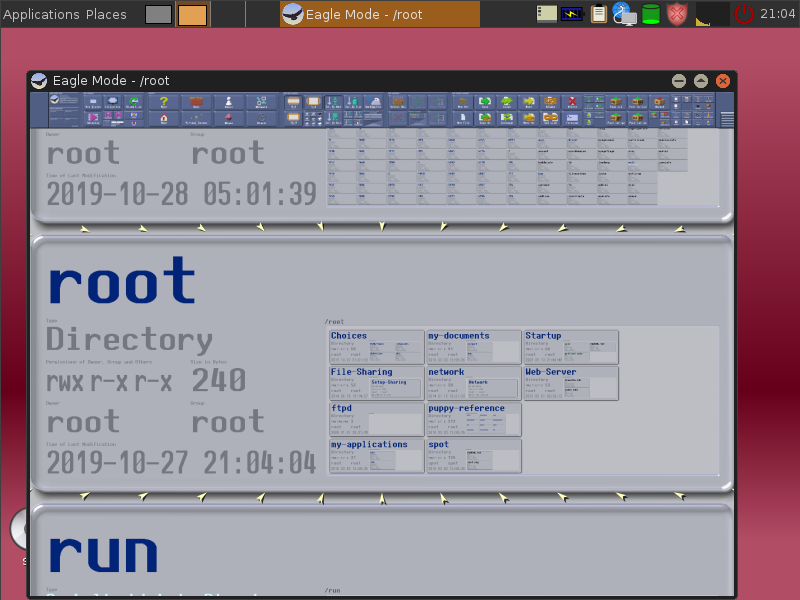Click the green storage cylinder tray icon
The width and height of the screenshot is (800, 600).
pyautogui.click(x=651, y=14)
